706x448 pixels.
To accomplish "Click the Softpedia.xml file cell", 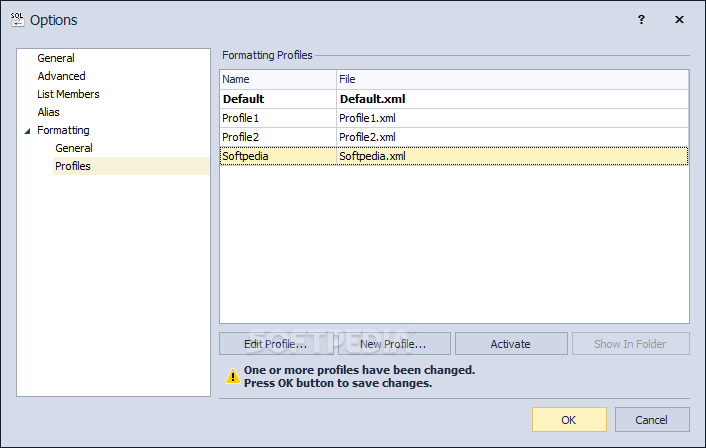I will point(372,156).
